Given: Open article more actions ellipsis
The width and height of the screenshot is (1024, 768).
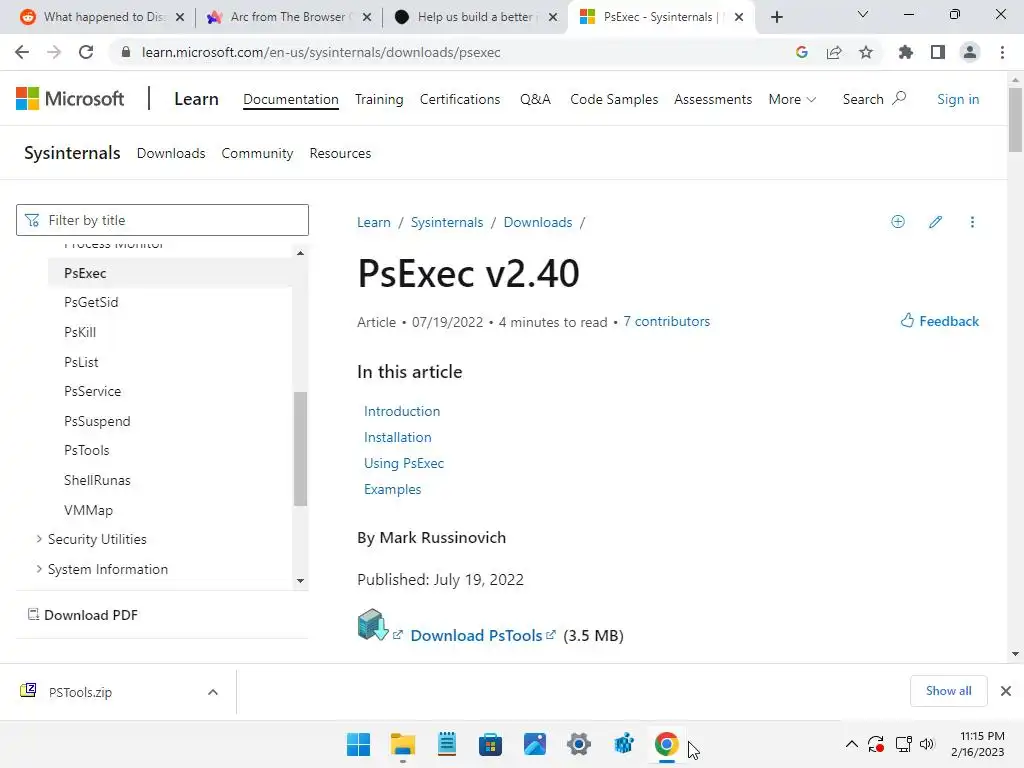Looking at the screenshot, I should pos(972,222).
